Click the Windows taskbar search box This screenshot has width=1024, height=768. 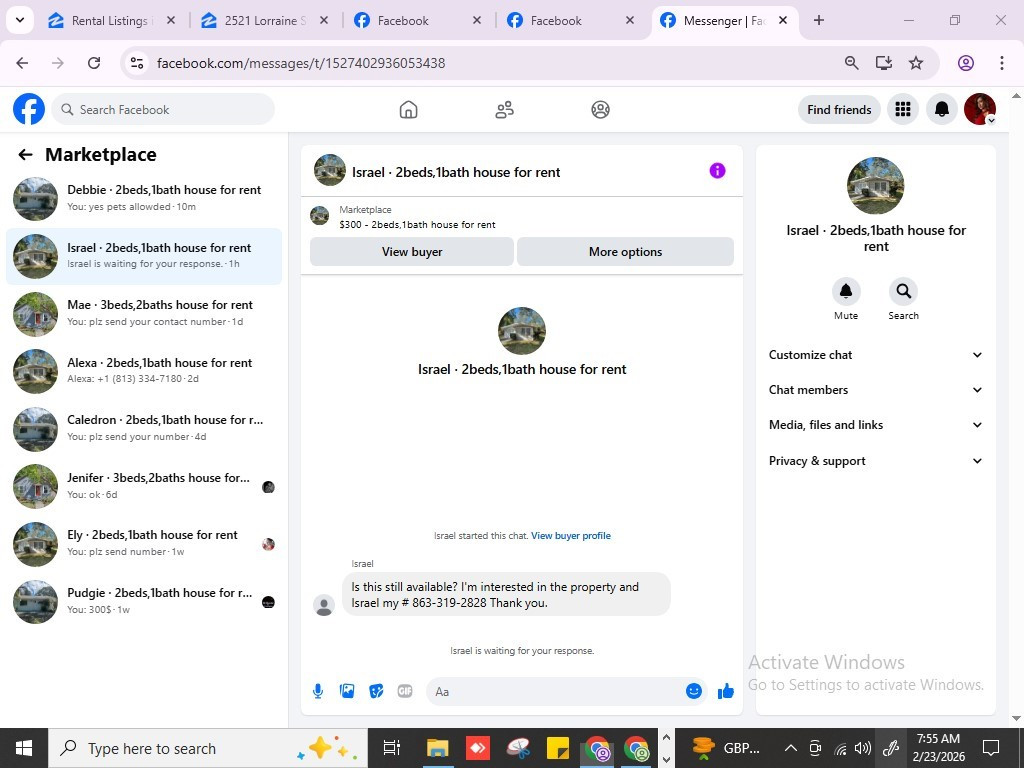coord(209,748)
